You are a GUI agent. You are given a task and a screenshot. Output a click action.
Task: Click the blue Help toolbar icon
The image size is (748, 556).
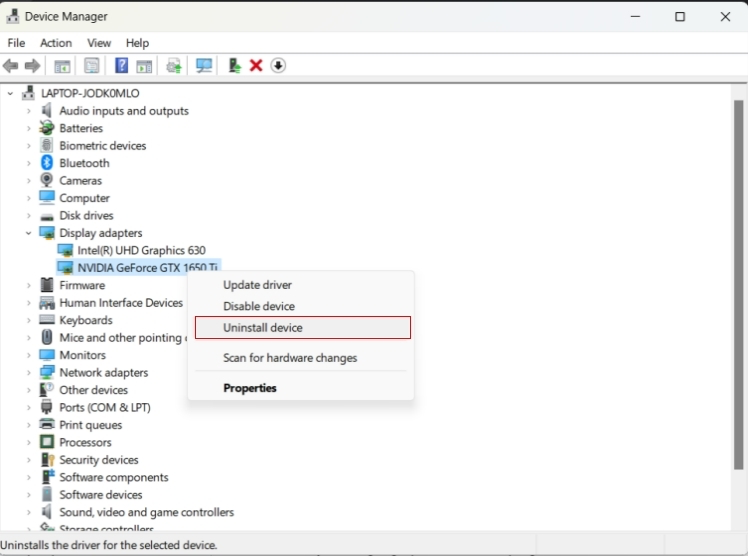coord(121,66)
